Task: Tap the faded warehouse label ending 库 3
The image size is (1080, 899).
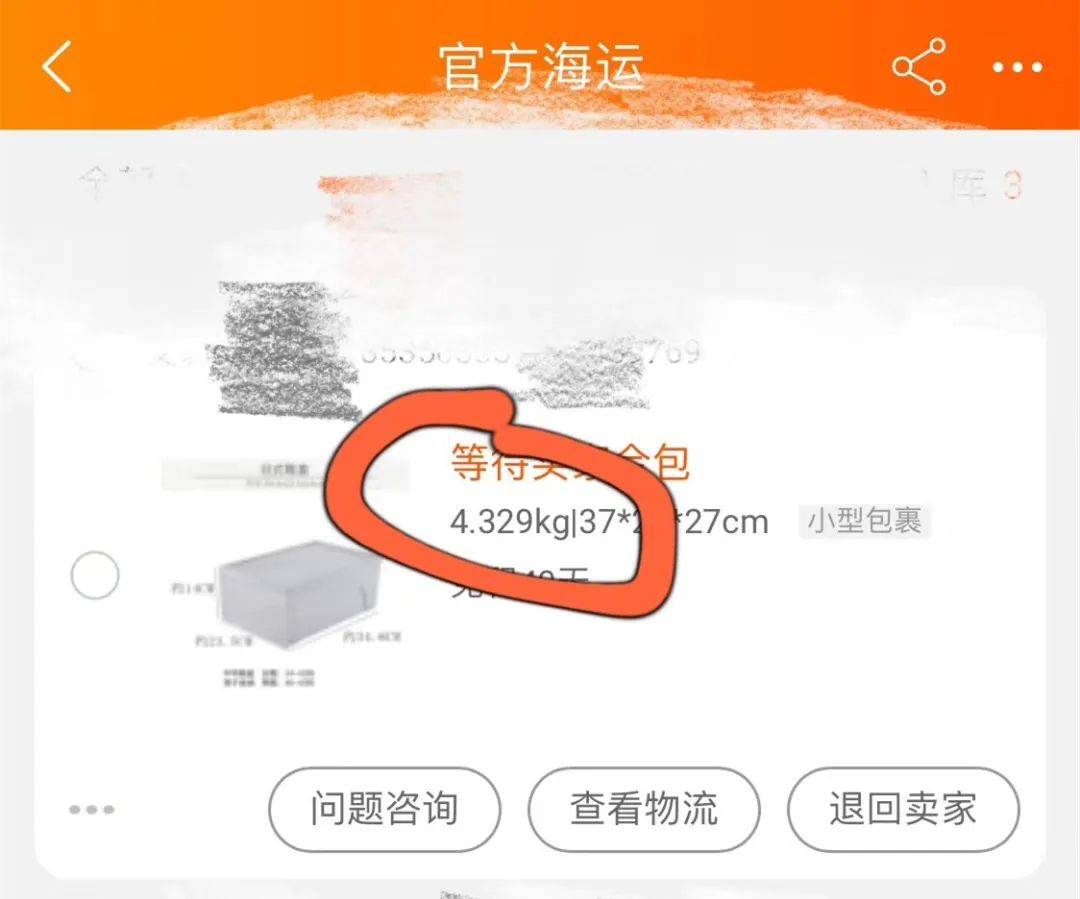Action: pos(986,185)
